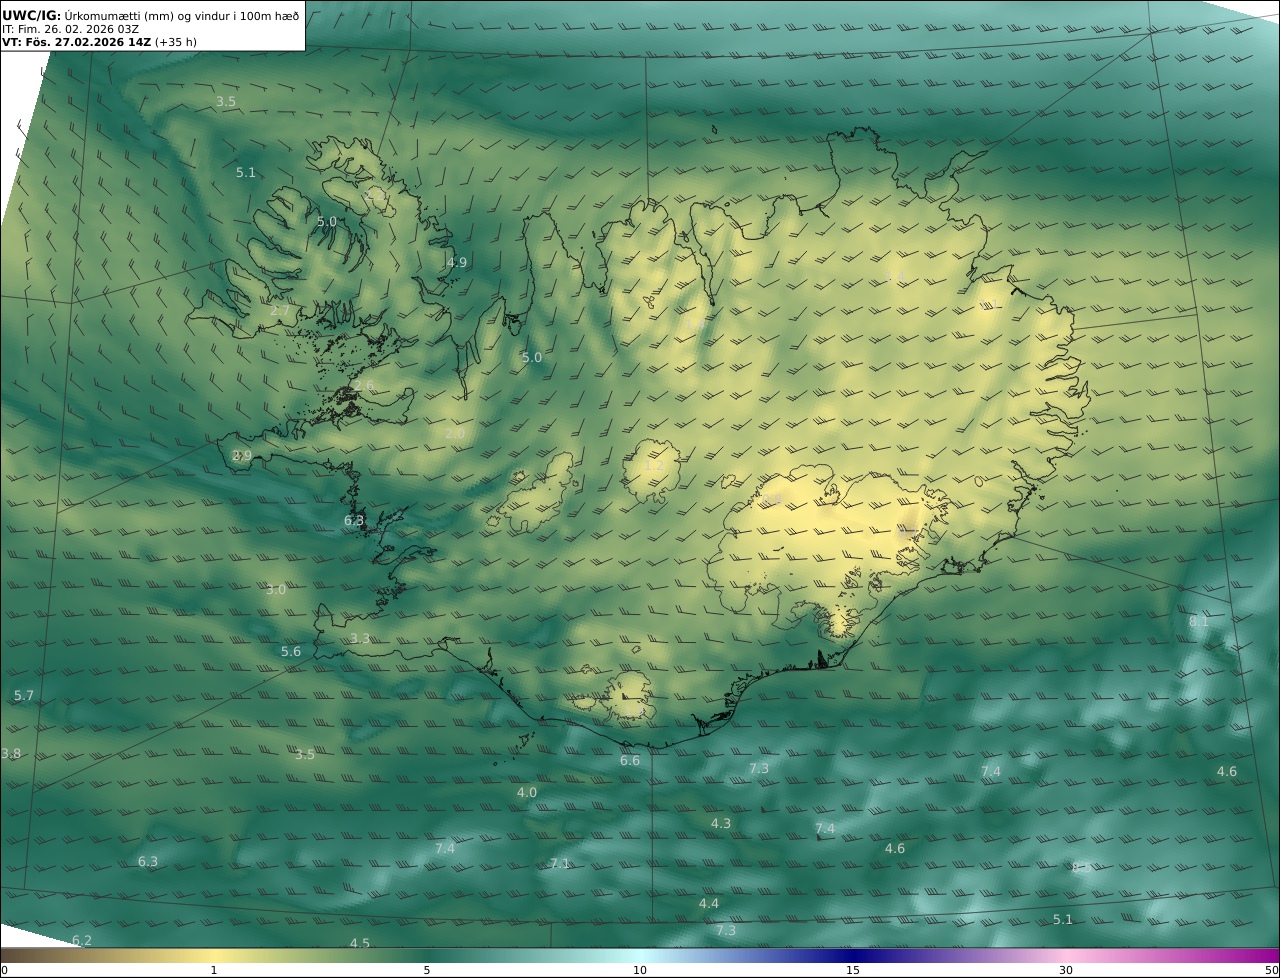Click the 1 tick label on the color scale
Viewport: 1280px width, 978px height.
213,970
